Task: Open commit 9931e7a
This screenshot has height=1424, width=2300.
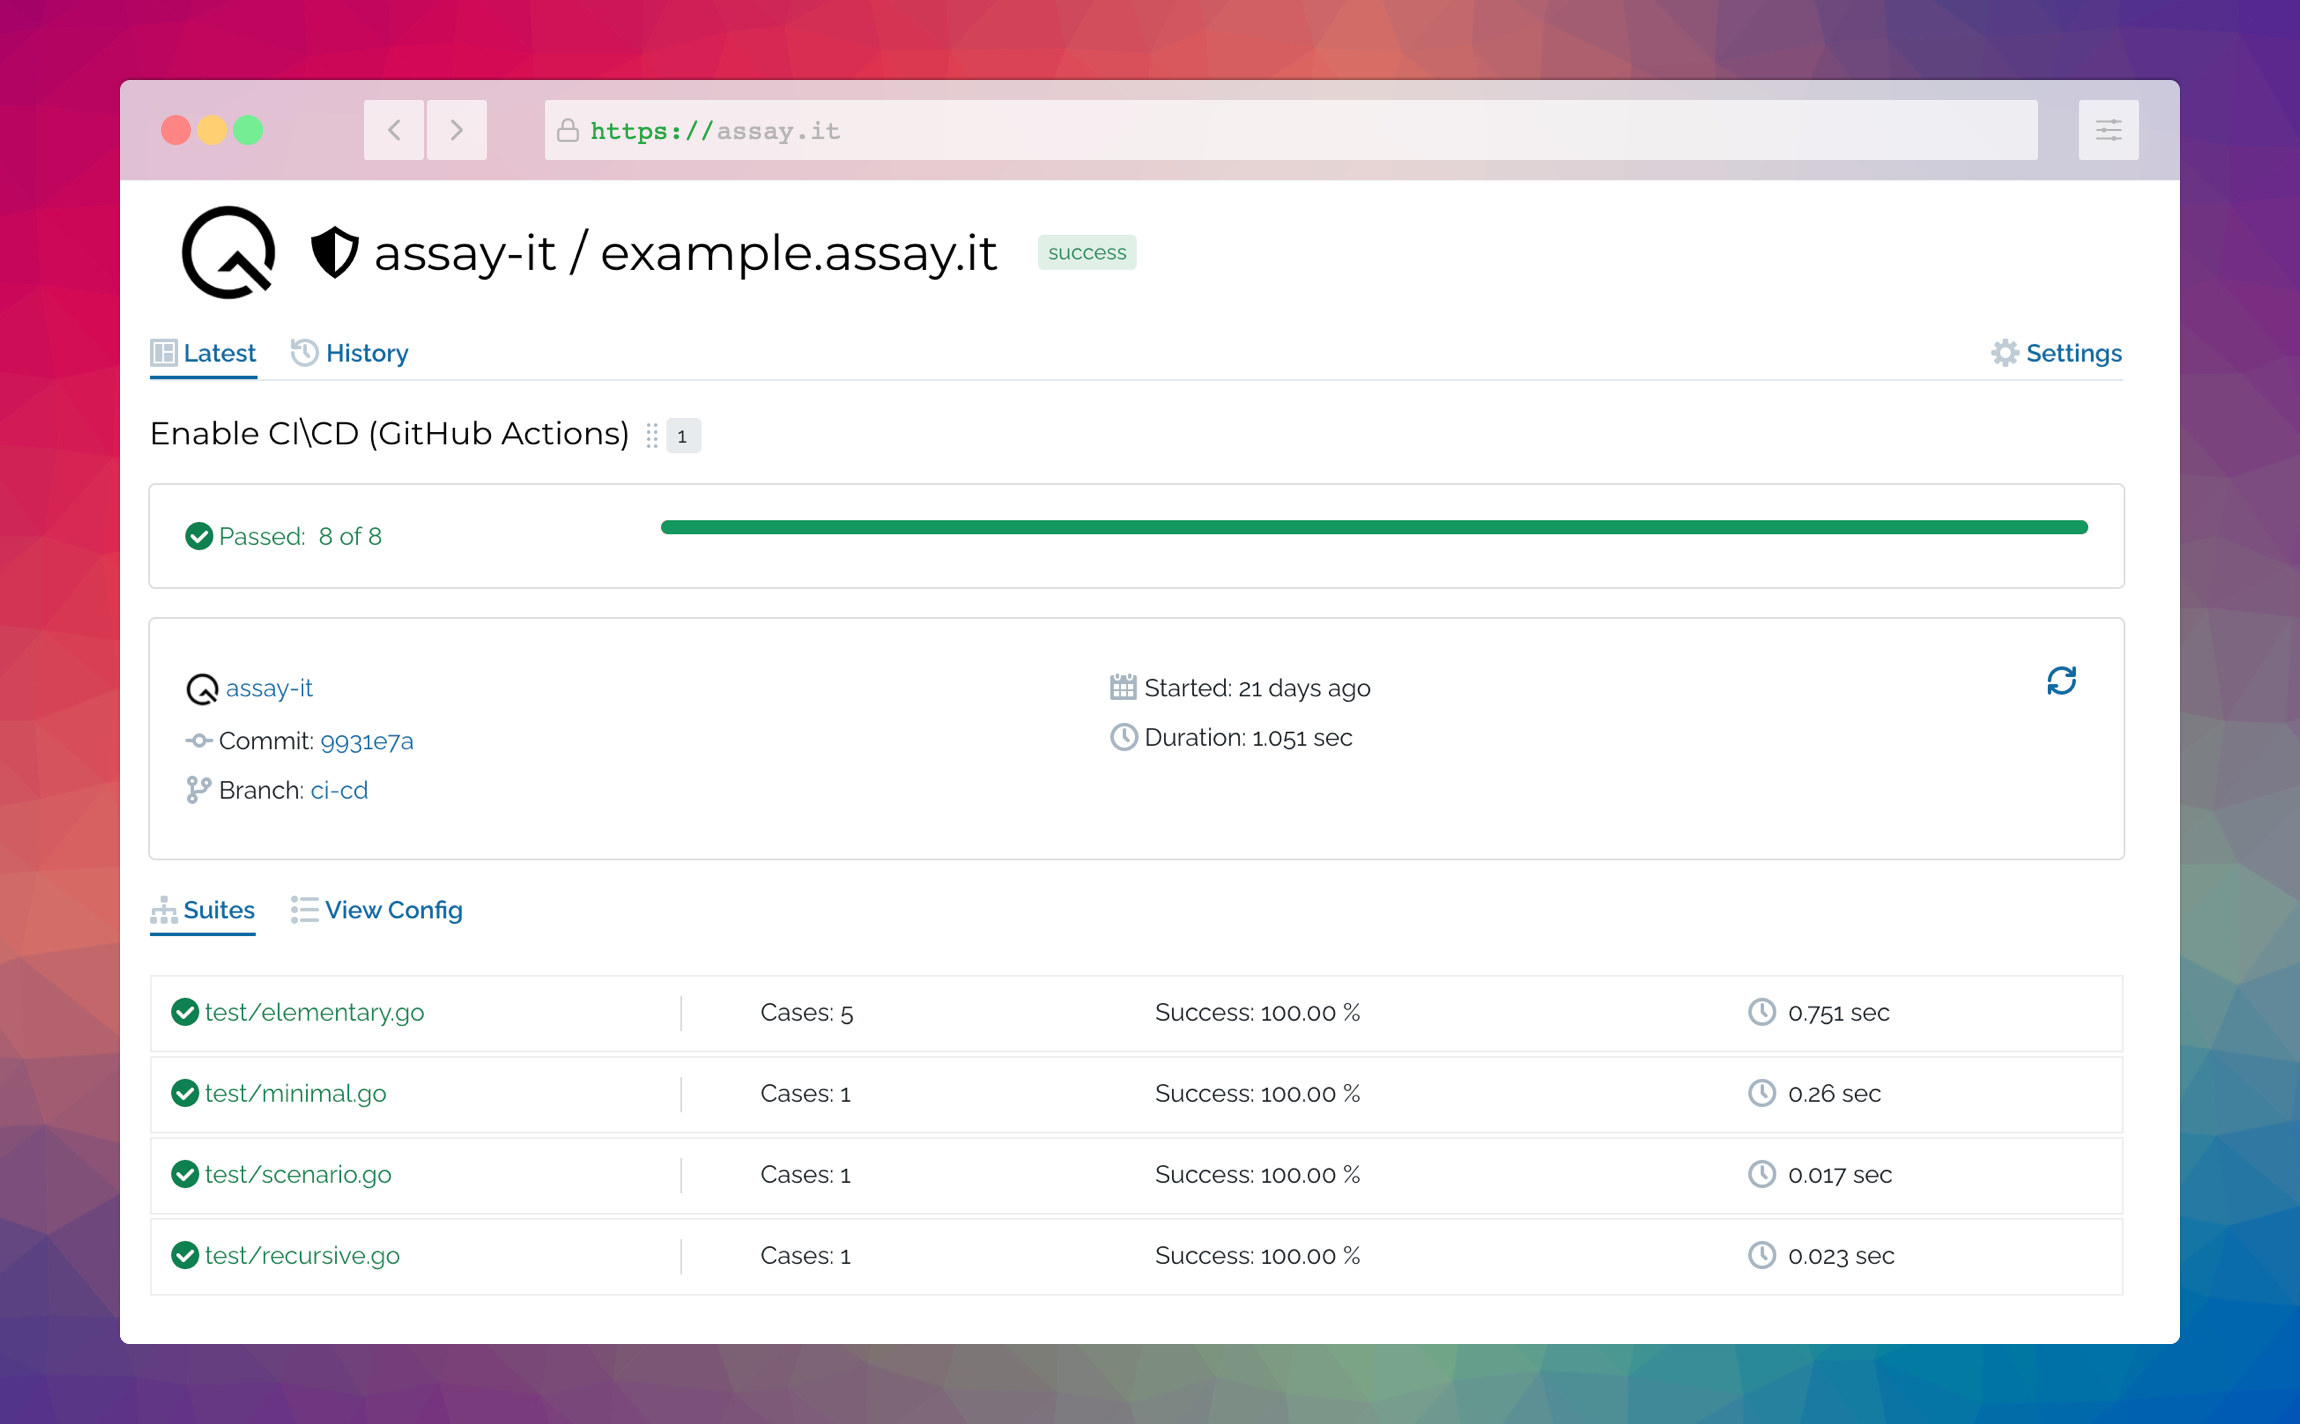Action: click(x=367, y=741)
